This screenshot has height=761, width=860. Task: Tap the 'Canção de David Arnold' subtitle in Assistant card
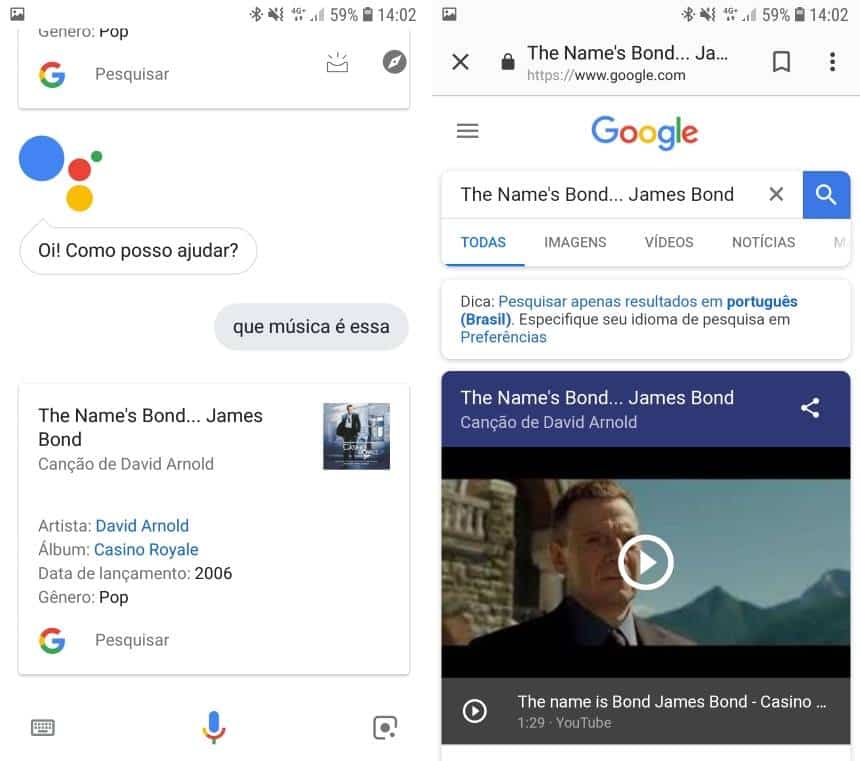coord(126,464)
